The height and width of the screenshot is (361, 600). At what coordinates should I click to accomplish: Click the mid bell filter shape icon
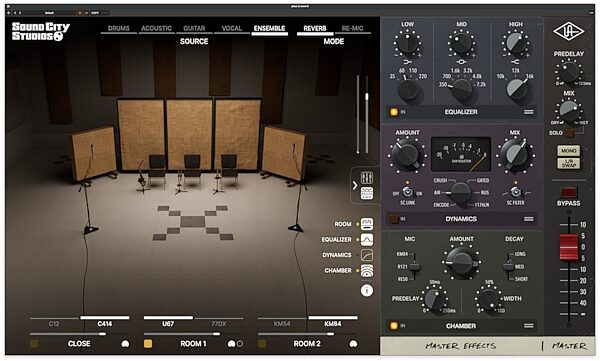pos(461,62)
